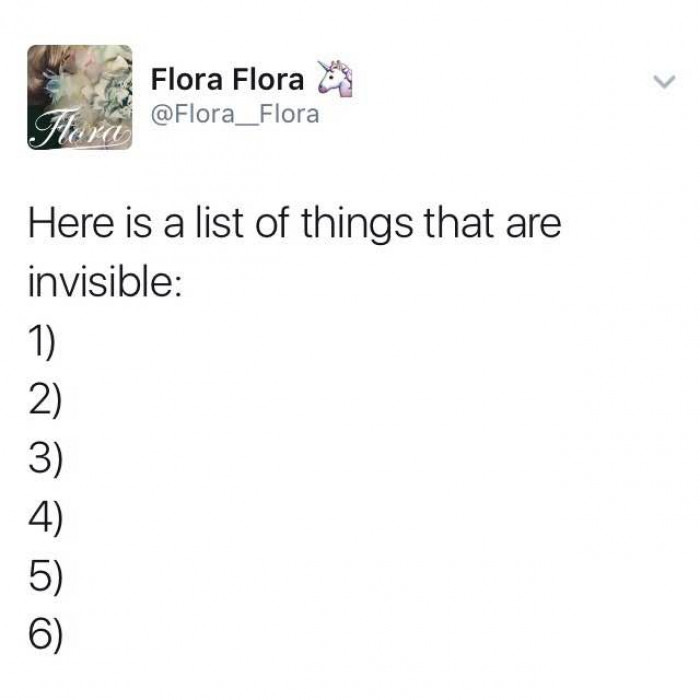Screen dimensions: 700x700
Task: Open the Flora Flora display name link
Action: [227, 79]
